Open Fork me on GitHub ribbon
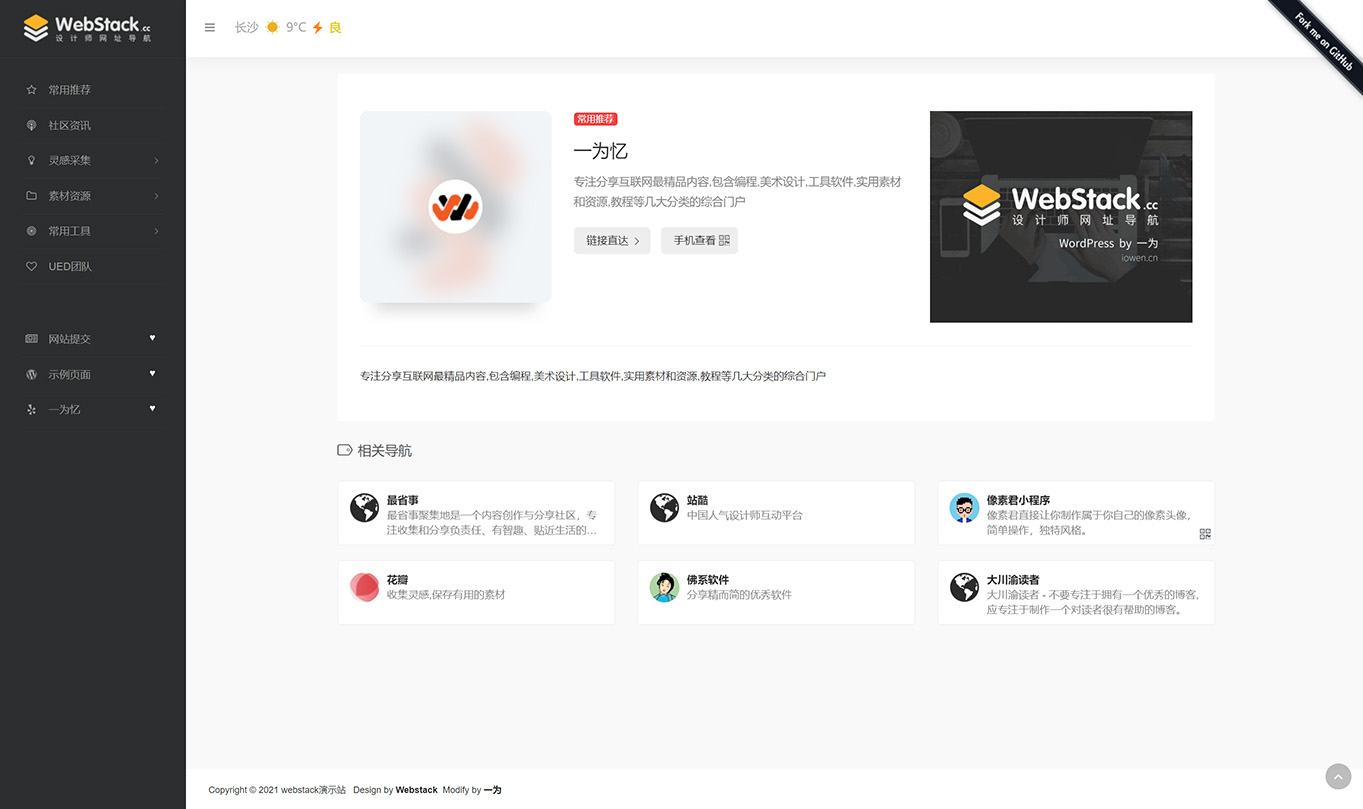The height and width of the screenshot is (809, 1363). (1322, 40)
